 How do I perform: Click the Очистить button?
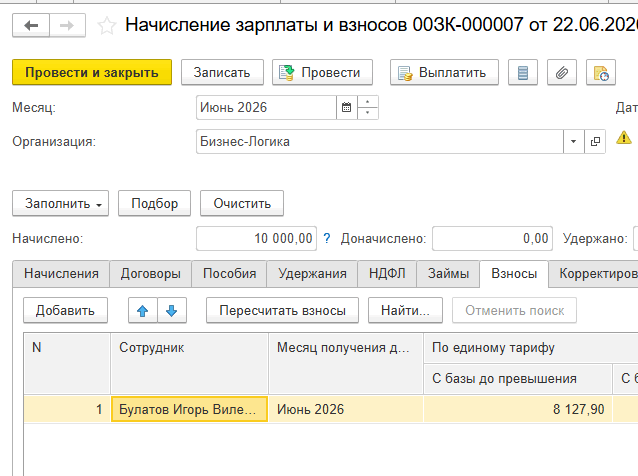pos(242,203)
